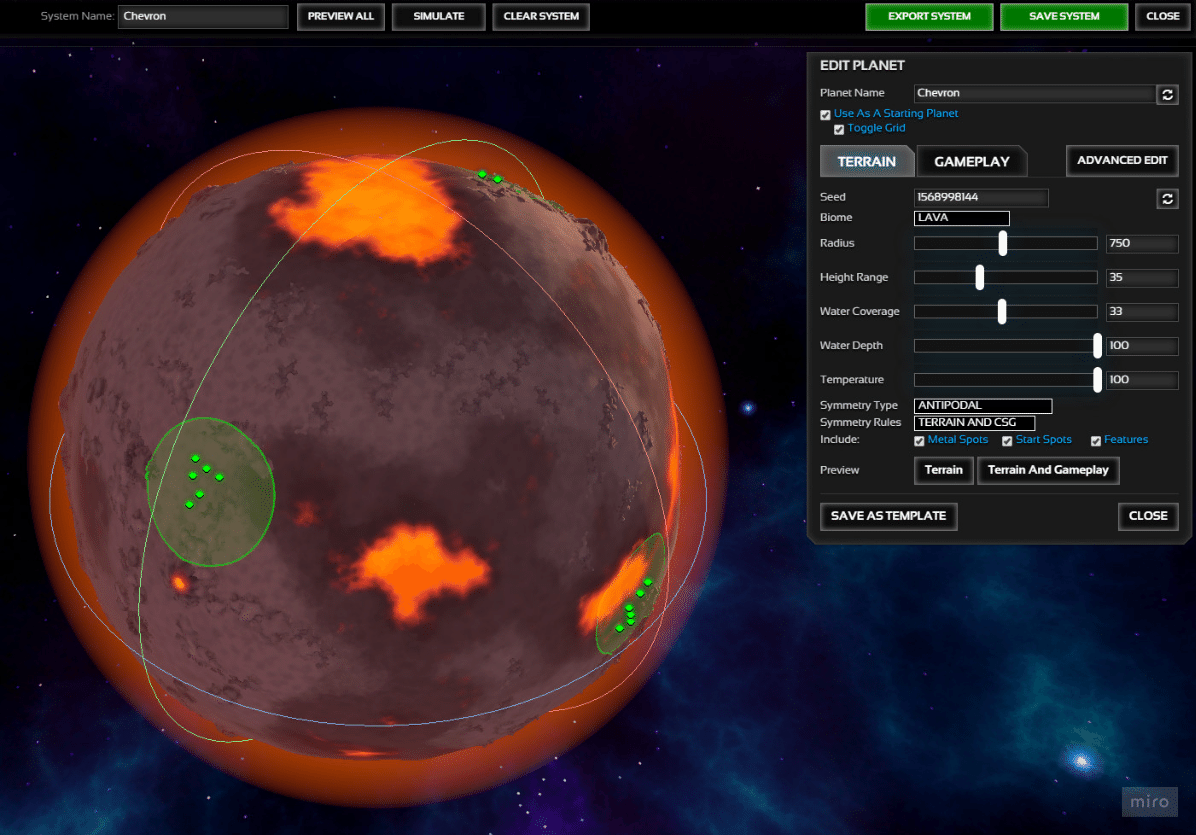Click the Height Range slider handle
This screenshot has height=835, width=1196.
coord(980,278)
